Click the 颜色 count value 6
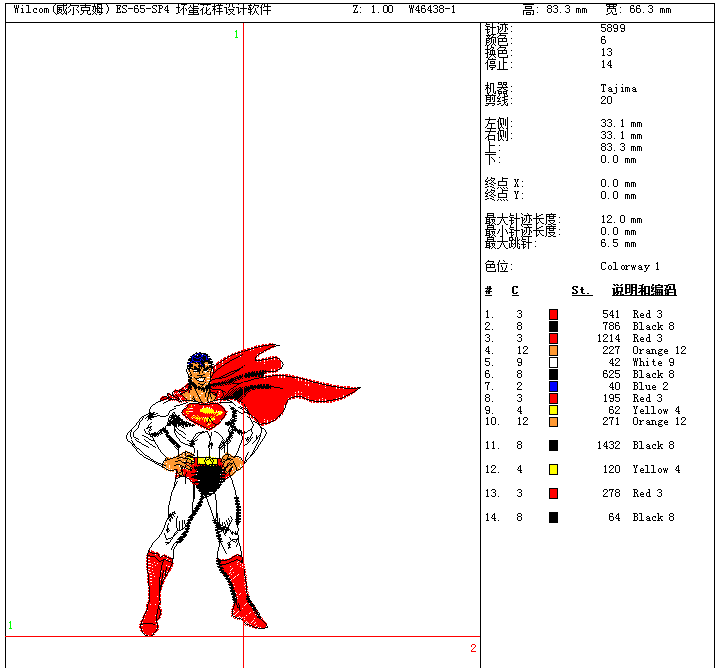717x668 pixels. click(x=603, y=40)
